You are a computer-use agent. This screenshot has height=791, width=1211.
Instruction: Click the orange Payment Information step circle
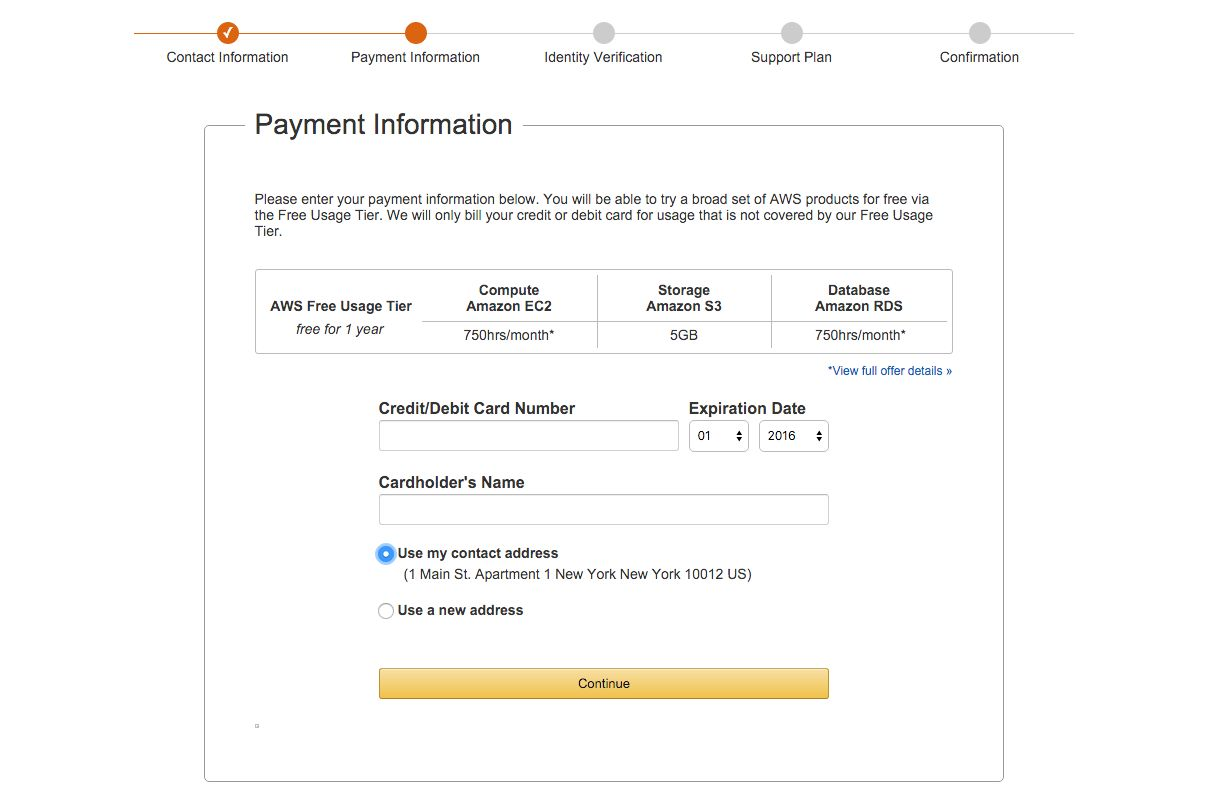pyautogui.click(x=416, y=33)
